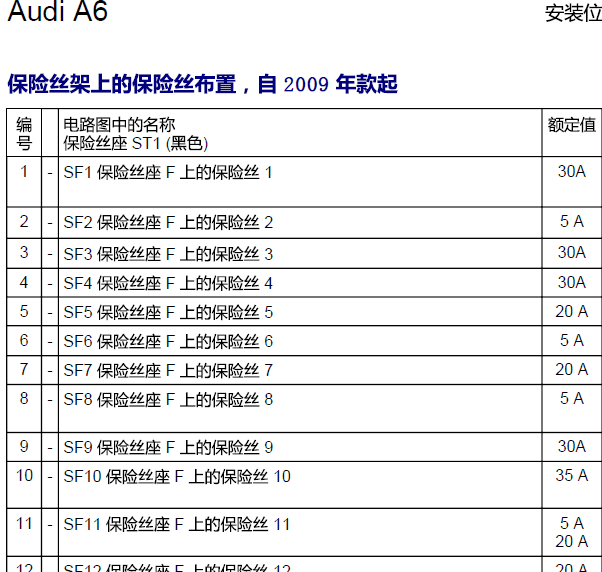Click number 7 in the 编号 column
This screenshot has width=602, height=572.
(x=24, y=370)
